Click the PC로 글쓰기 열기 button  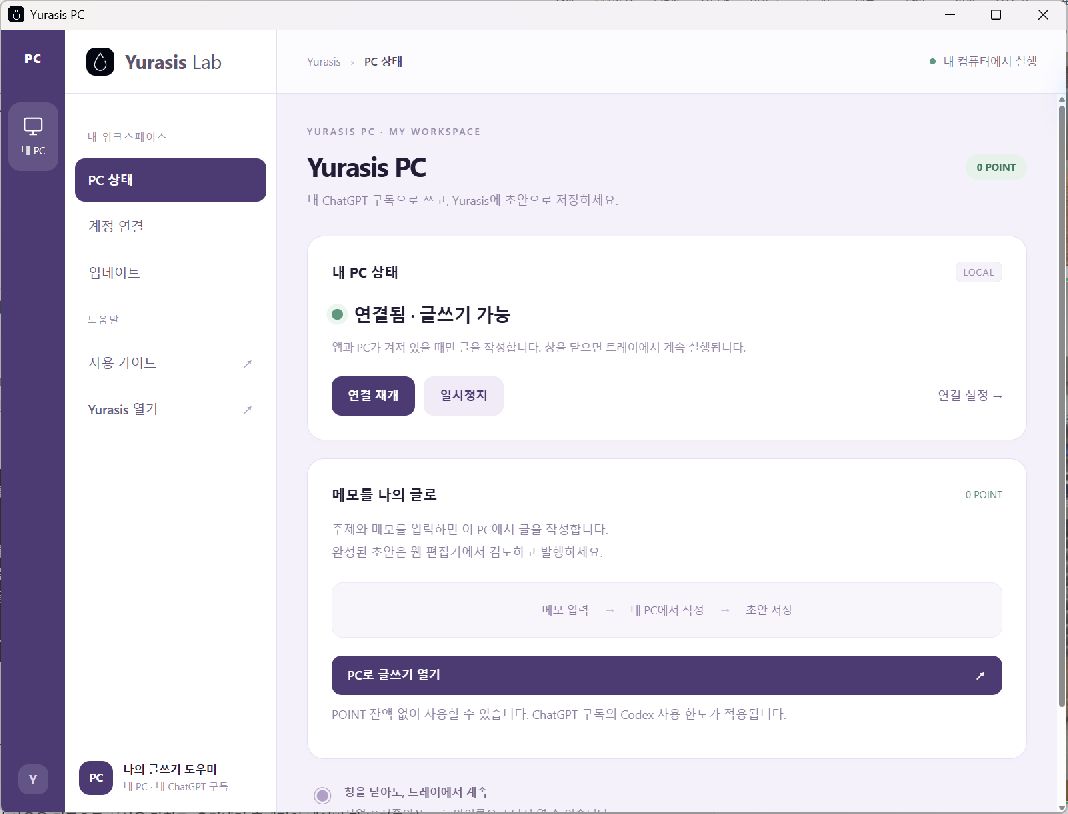point(667,676)
